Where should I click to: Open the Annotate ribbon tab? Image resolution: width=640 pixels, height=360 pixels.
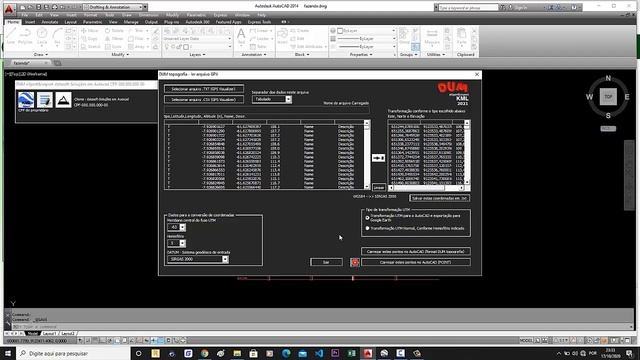click(50, 22)
